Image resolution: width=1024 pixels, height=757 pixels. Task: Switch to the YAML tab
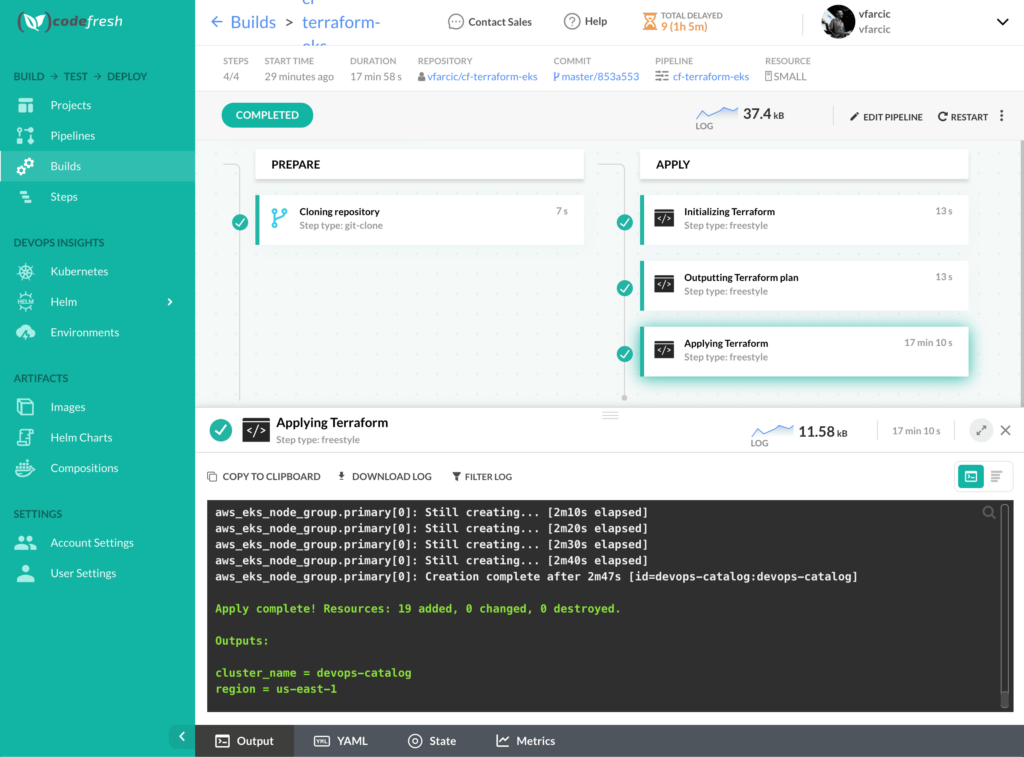(341, 741)
